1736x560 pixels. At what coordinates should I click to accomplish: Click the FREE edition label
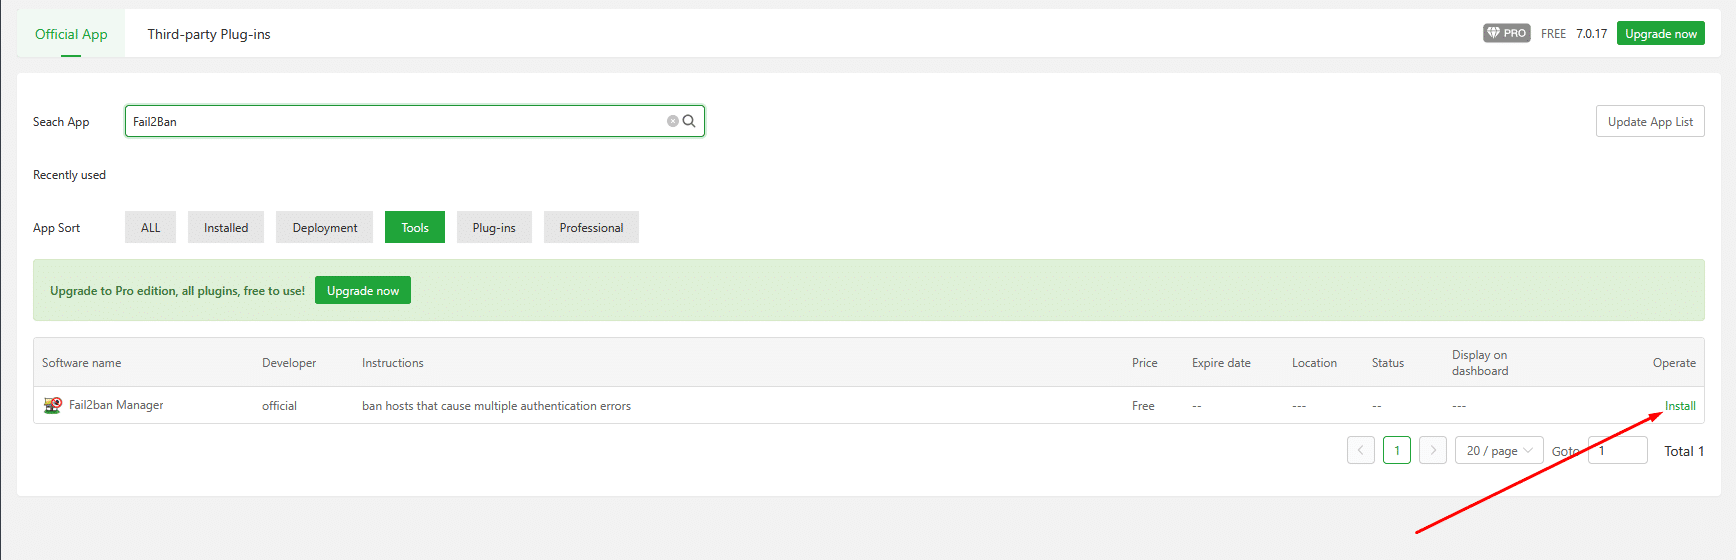tap(1553, 33)
